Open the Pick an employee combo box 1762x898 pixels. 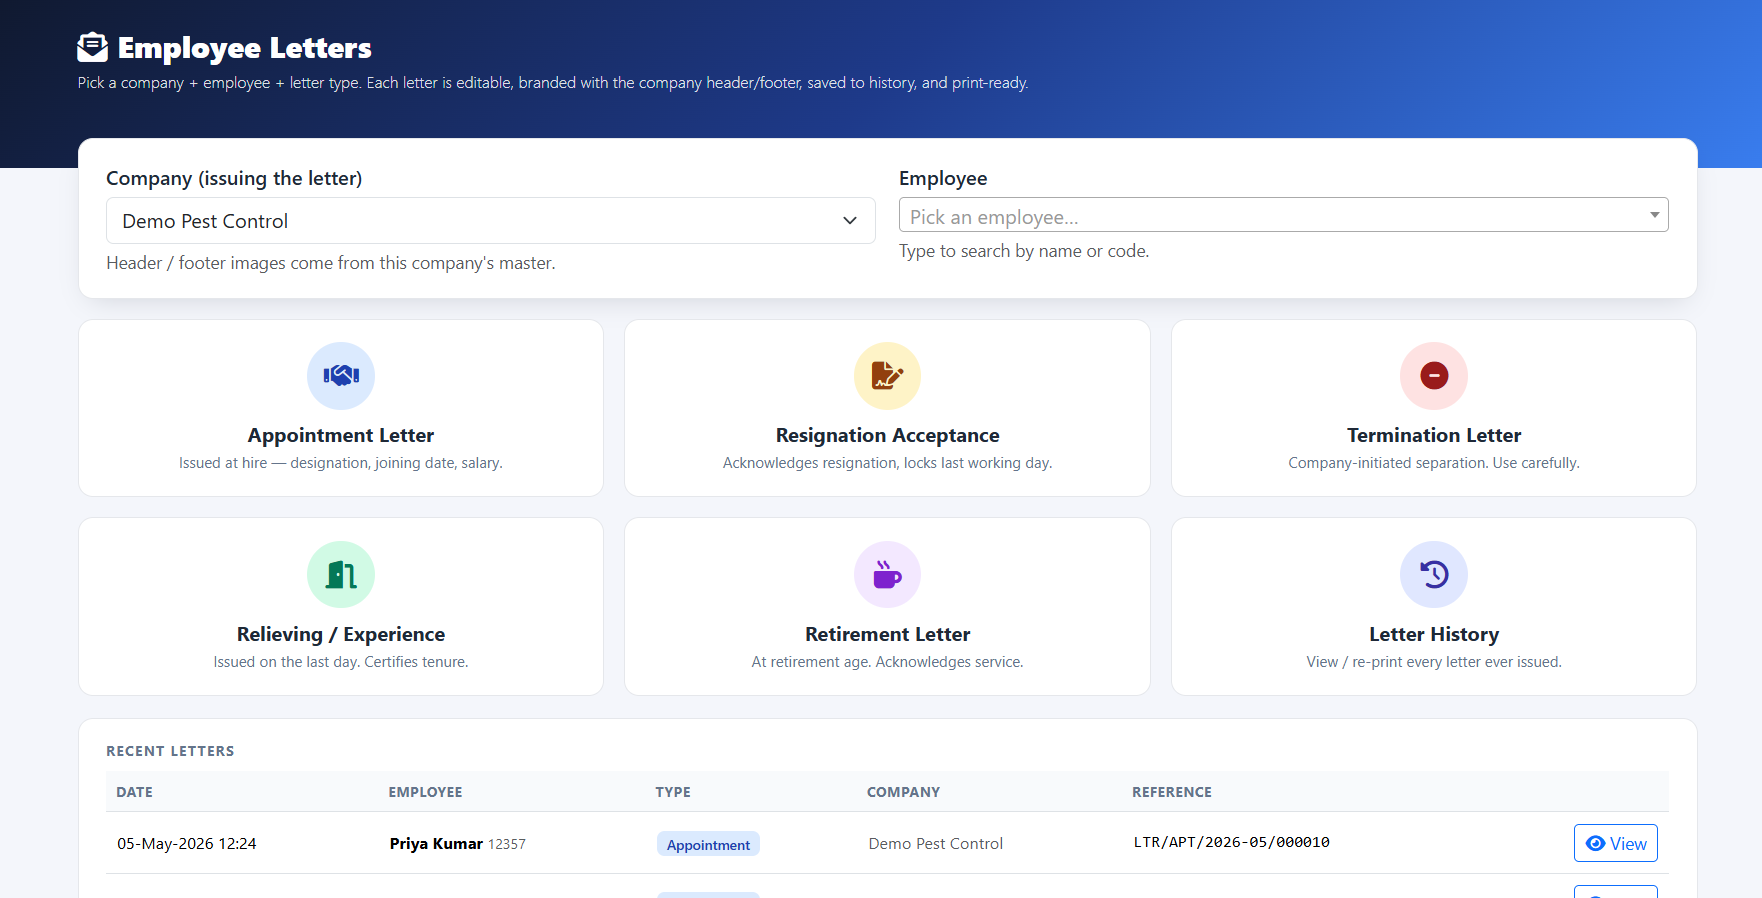(x=1284, y=215)
